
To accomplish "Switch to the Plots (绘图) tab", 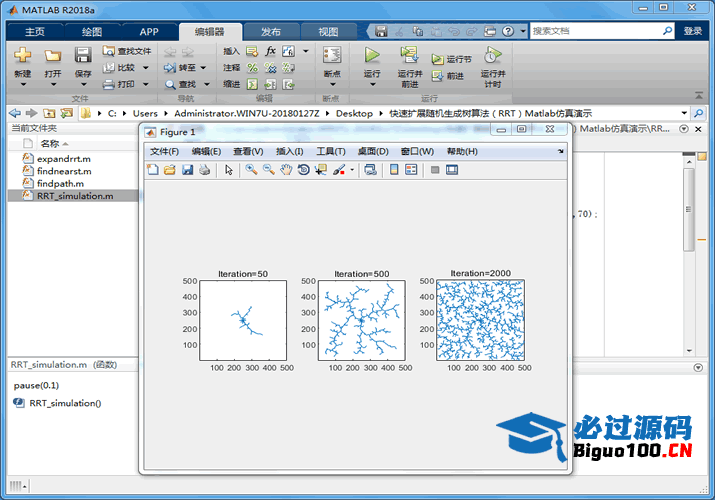I will tap(92, 31).
